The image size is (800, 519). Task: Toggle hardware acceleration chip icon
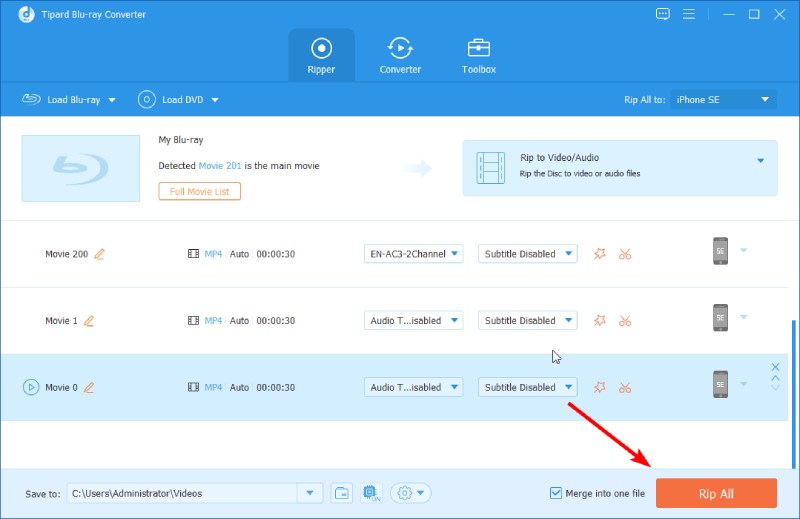(x=371, y=493)
